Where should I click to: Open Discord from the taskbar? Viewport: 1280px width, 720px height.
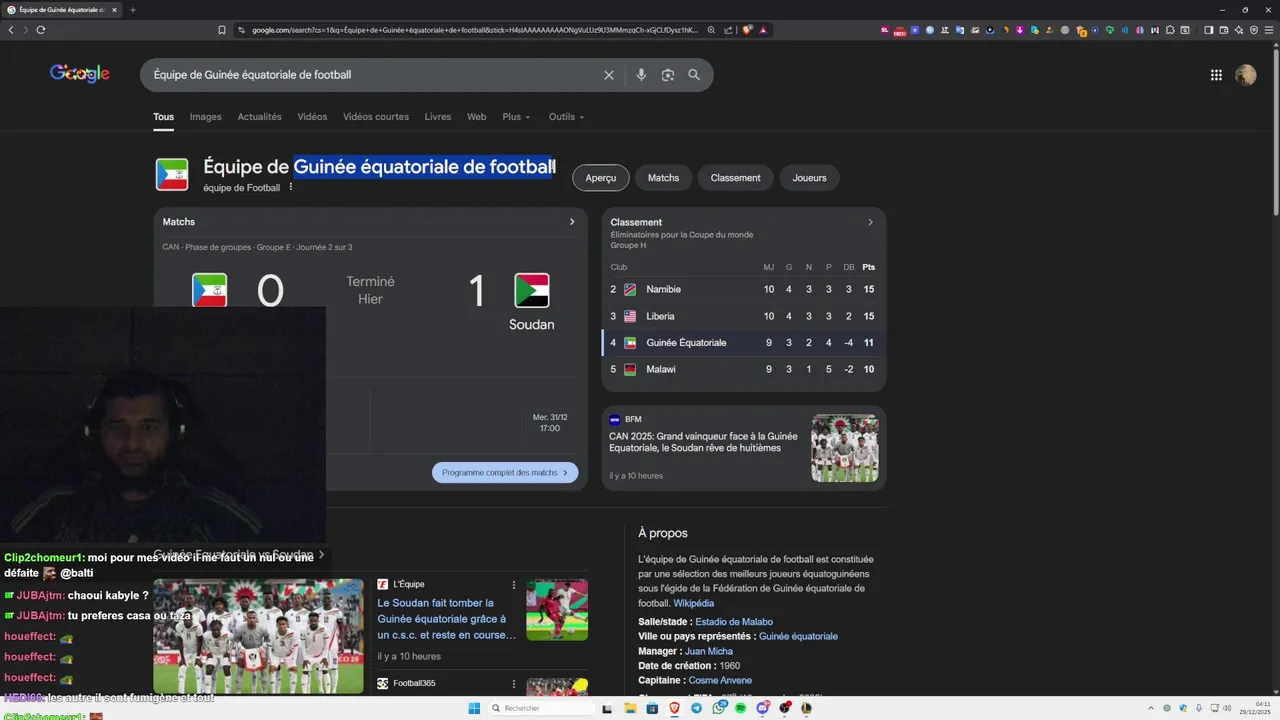pyautogui.click(x=763, y=708)
